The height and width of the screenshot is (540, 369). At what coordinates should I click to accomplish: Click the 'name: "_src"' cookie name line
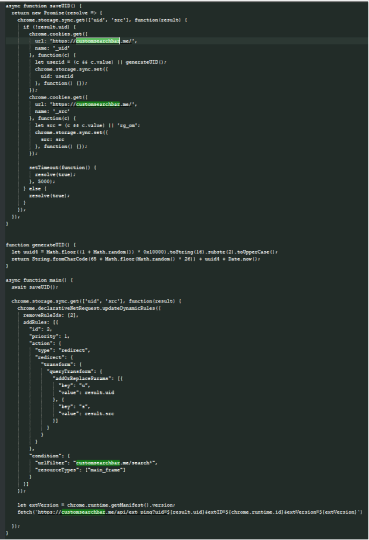tap(52, 111)
